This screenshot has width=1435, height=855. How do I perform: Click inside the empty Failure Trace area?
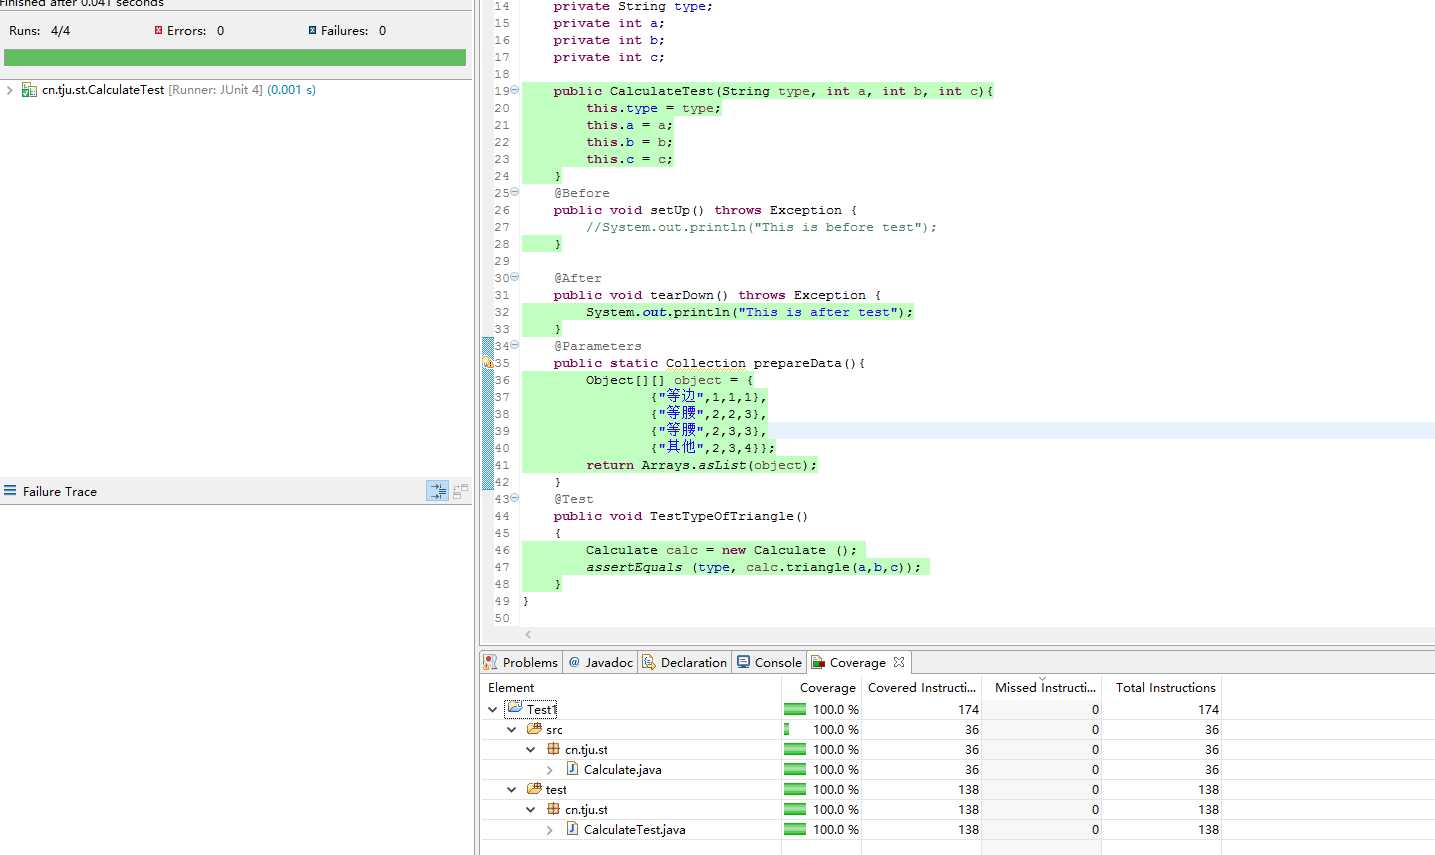click(x=236, y=680)
